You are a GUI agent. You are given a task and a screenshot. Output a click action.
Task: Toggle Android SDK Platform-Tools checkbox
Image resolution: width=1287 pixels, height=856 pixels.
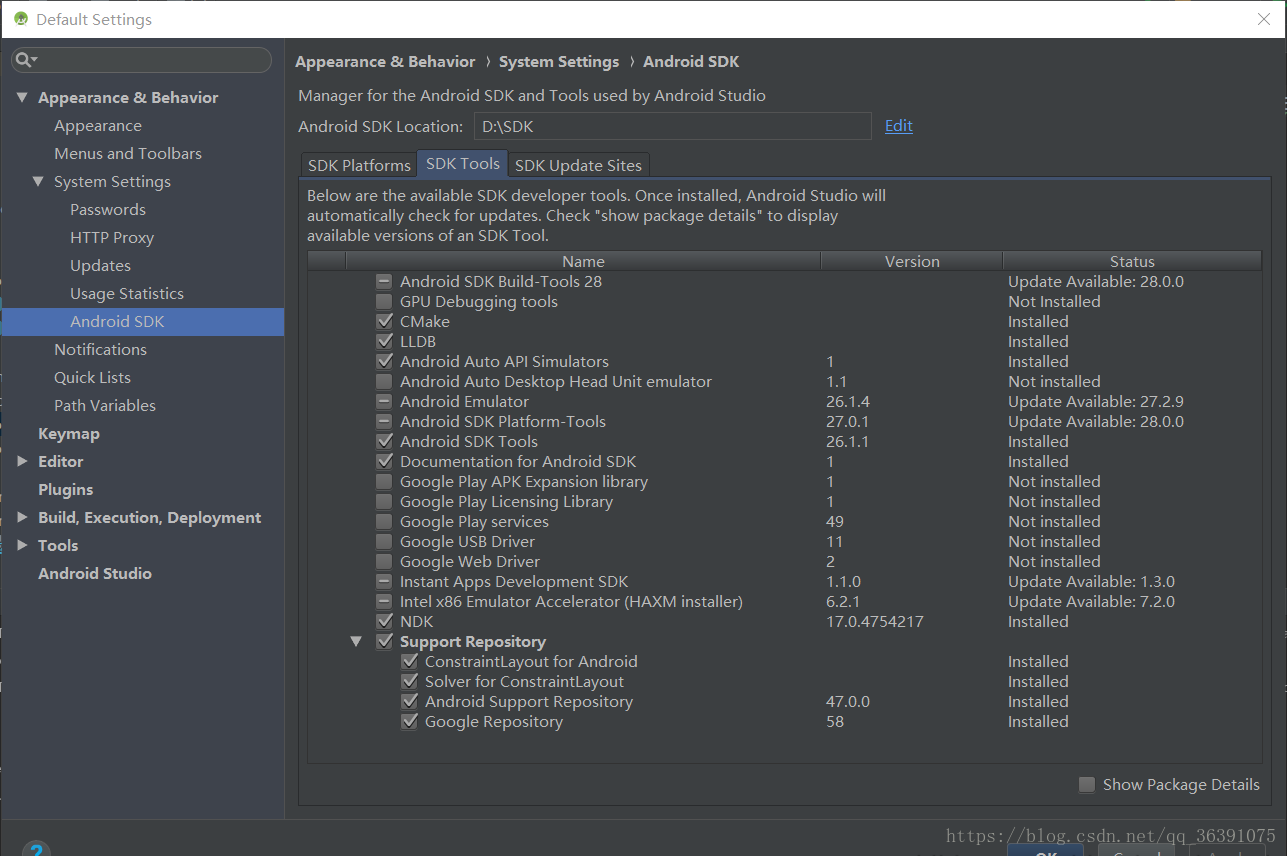coord(384,422)
